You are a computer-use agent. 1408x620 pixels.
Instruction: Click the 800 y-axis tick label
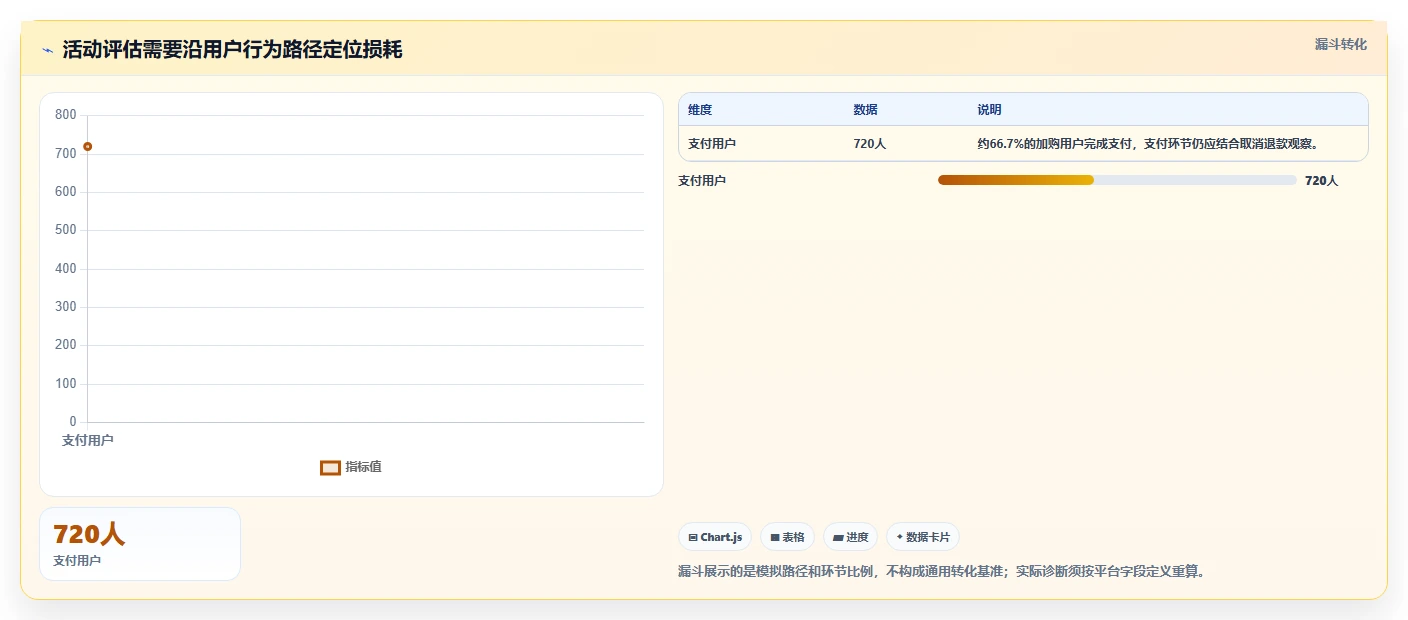point(66,115)
